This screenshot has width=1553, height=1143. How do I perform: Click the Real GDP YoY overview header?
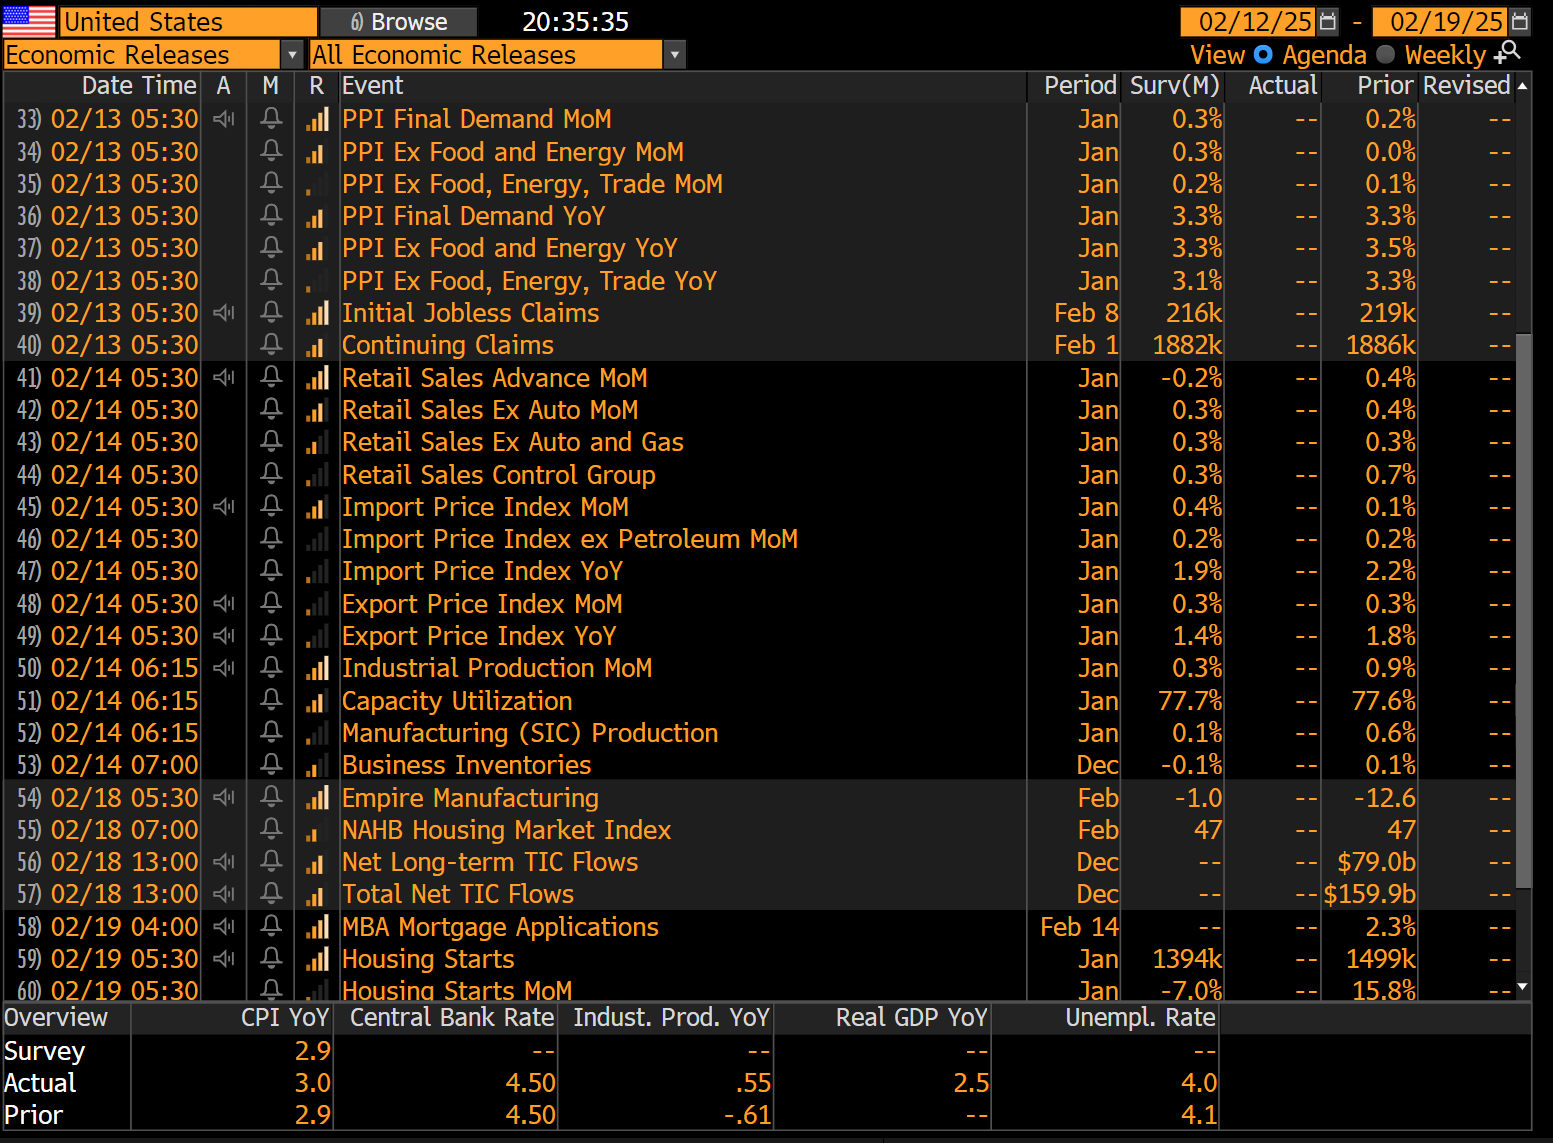[912, 1018]
